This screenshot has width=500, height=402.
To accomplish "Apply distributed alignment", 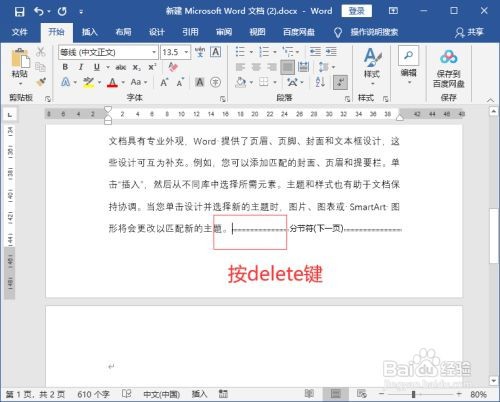I will [x=303, y=67].
